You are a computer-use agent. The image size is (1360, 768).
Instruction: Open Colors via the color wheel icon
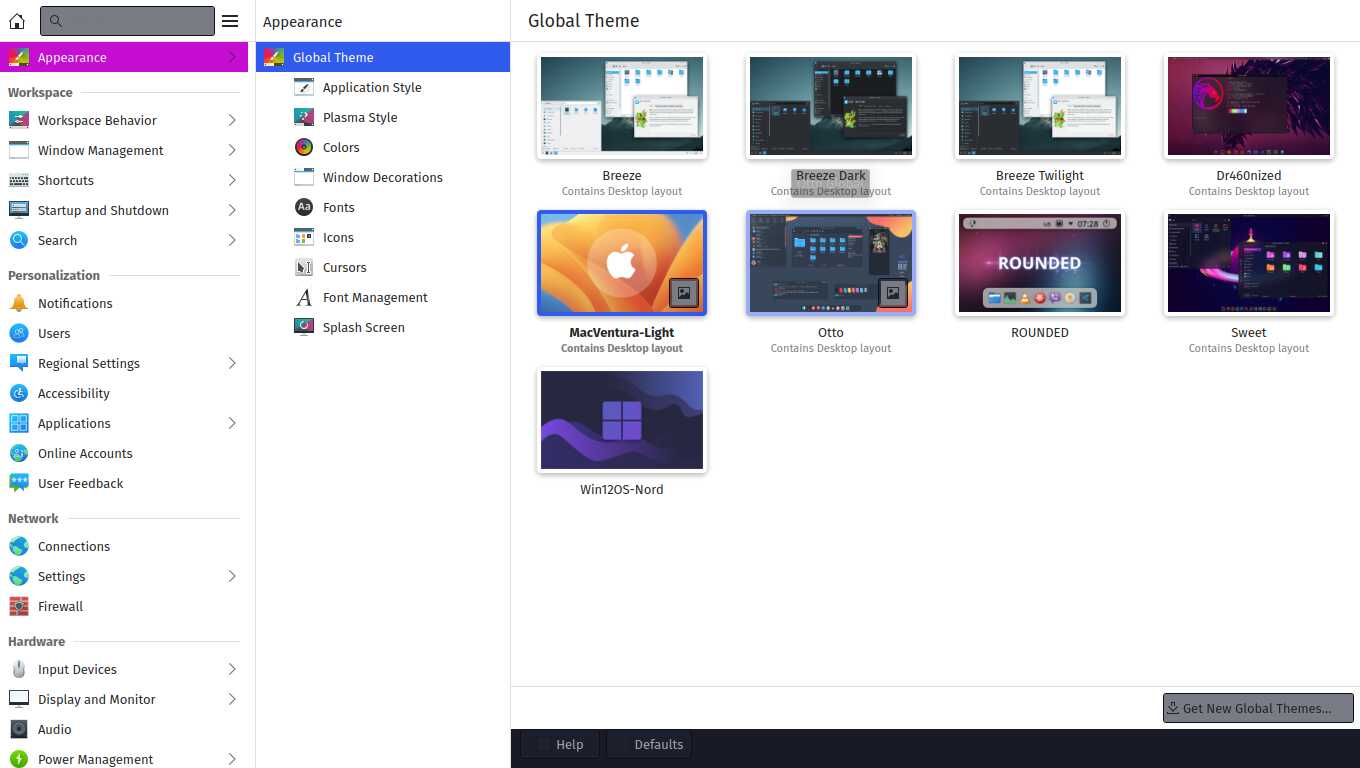[x=304, y=147]
